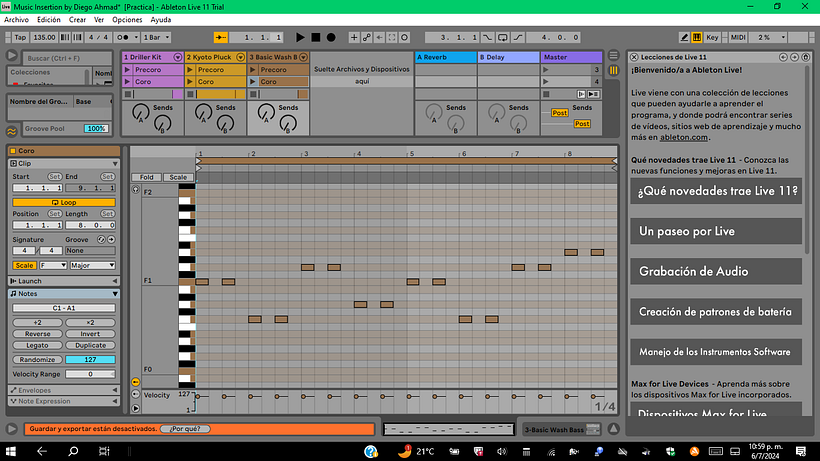Click the Fold button in piano roll
The image size is (820, 461).
(x=146, y=177)
